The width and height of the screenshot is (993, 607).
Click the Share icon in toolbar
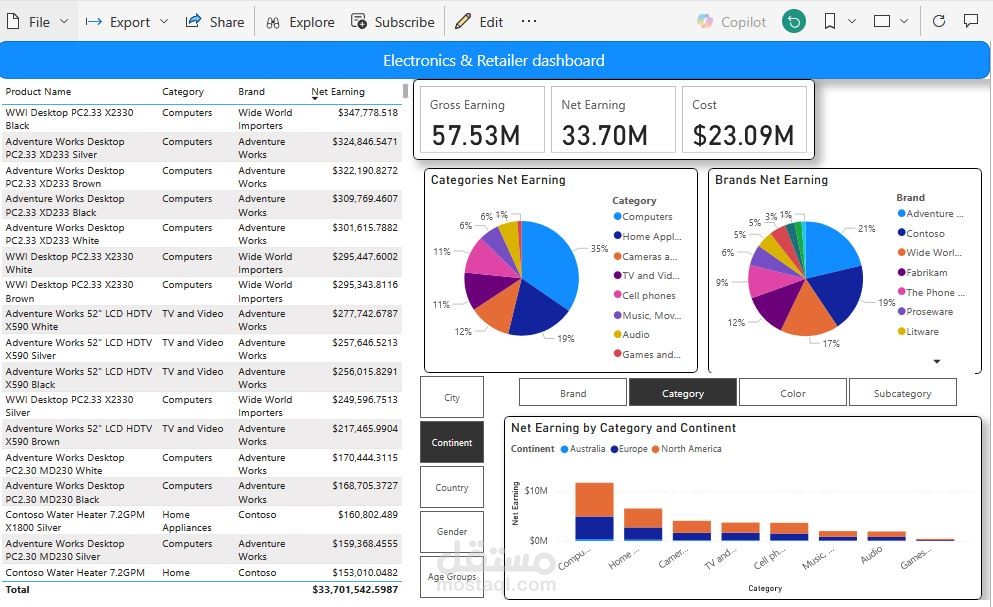coord(193,21)
